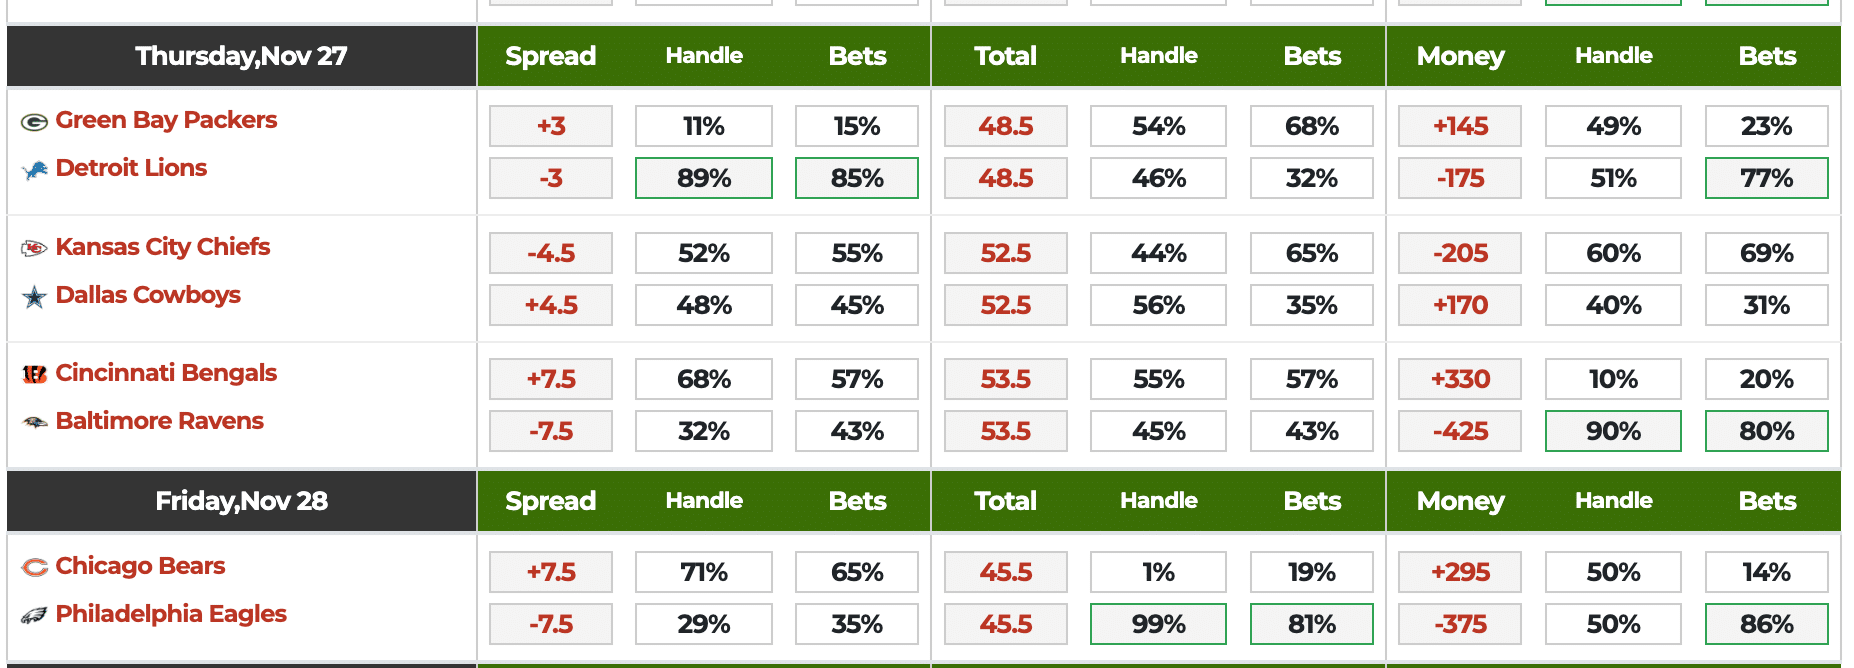Click the Kansas City Chiefs logo icon
1854x668 pixels.
tap(34, 248)
